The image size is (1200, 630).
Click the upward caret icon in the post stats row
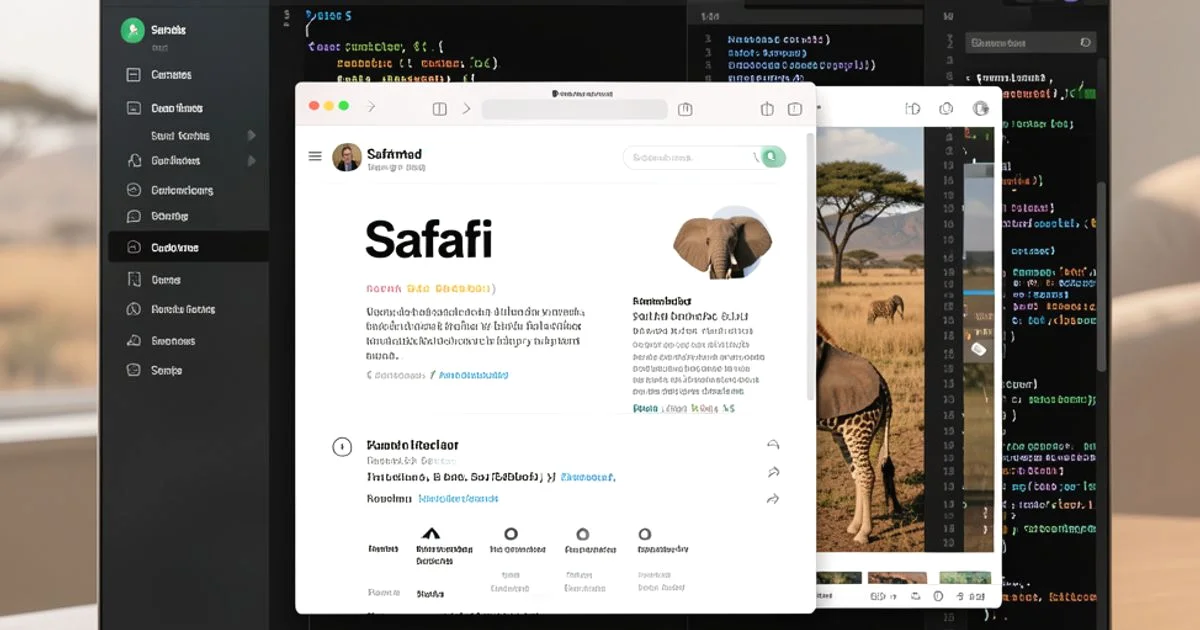point(430,533)
